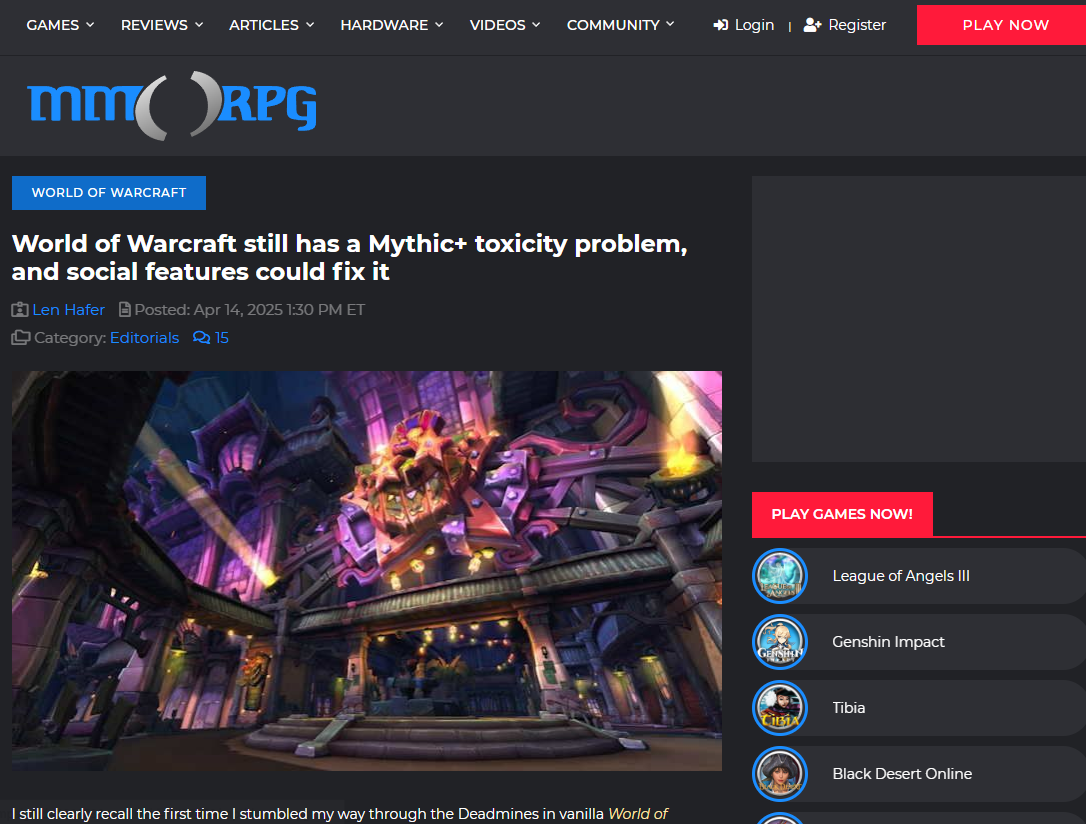Screen dimensions: 1086x824
Task: Click the Play Games Now! header
Action: [x=842, y=514]
